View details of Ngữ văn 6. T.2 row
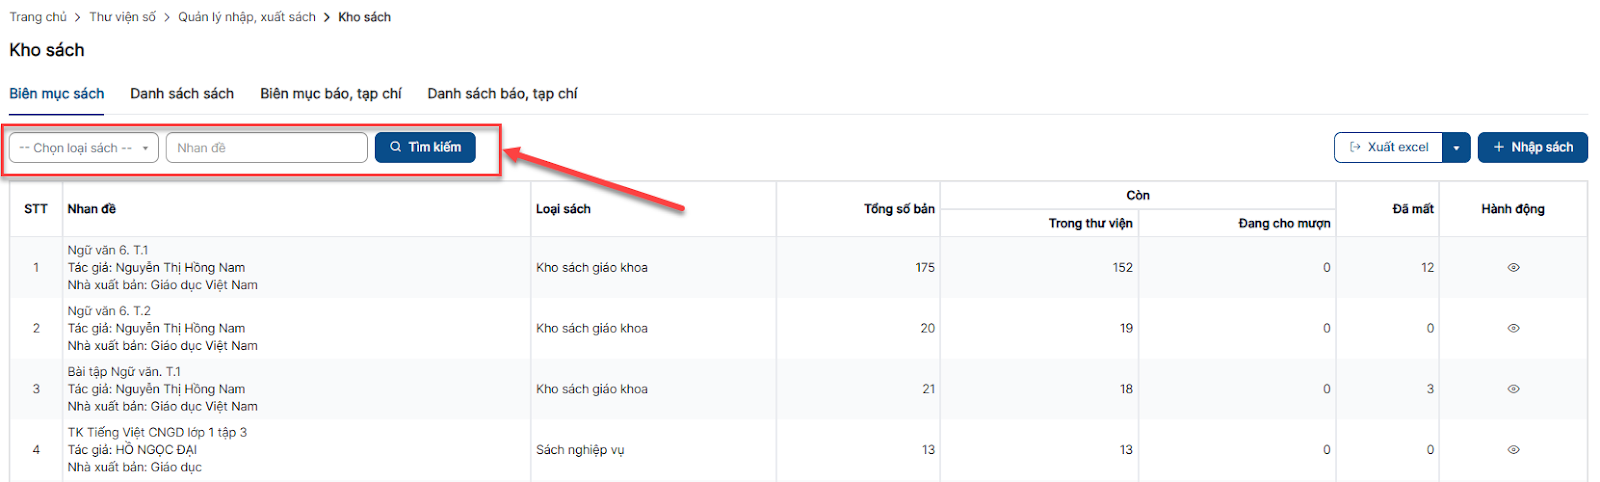 coord(1513,328)
